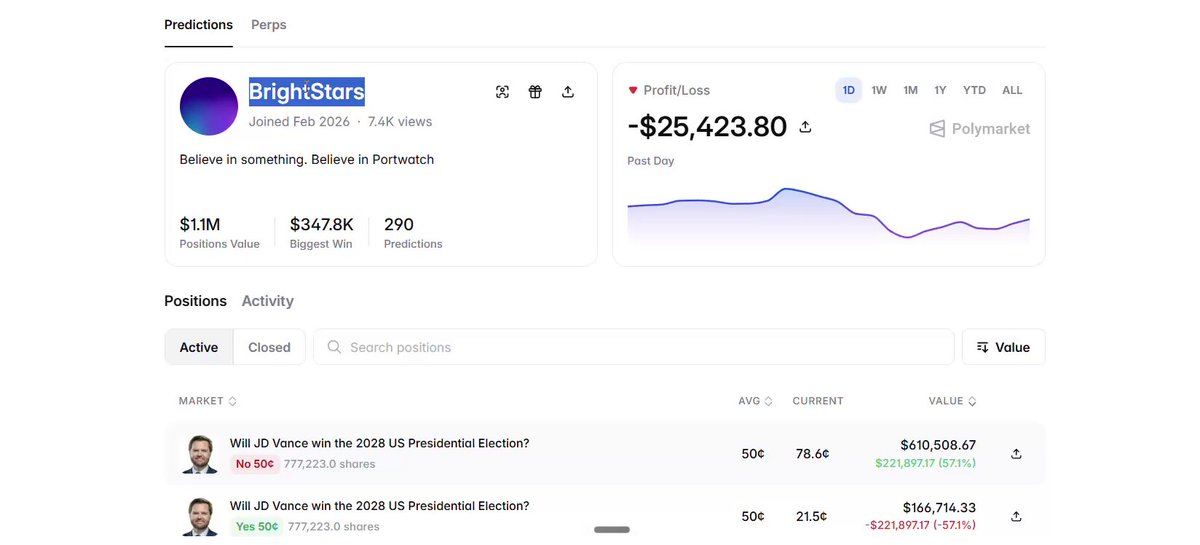Screen dimensions: 1200x545
Task: Click the JD Vance photo in the No row
Action: coord(200,454)
